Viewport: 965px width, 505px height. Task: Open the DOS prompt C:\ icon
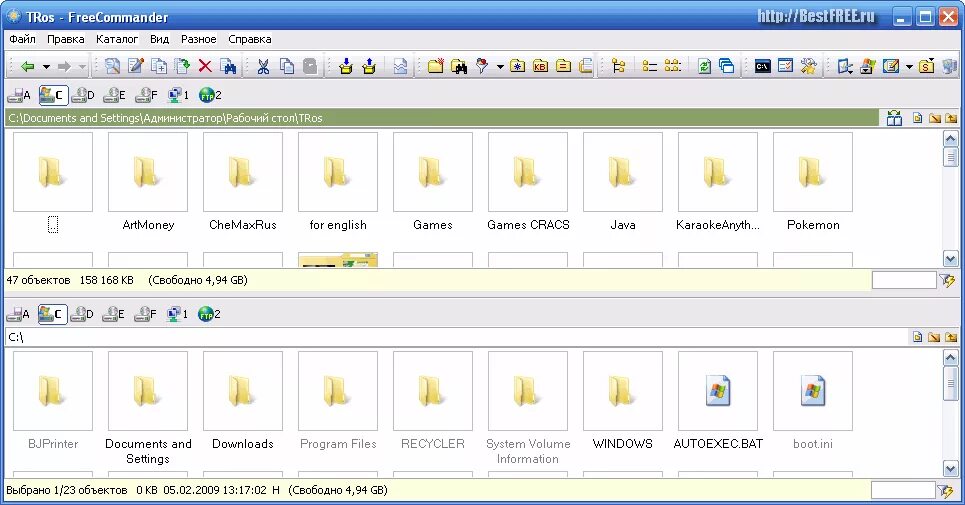(763, 66)
